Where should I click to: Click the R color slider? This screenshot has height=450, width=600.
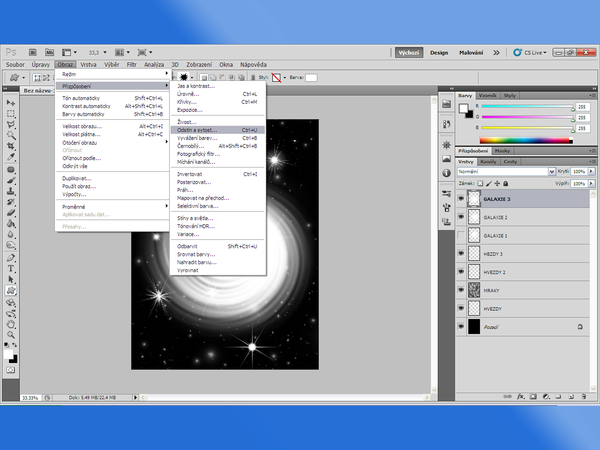coord(528,107)
